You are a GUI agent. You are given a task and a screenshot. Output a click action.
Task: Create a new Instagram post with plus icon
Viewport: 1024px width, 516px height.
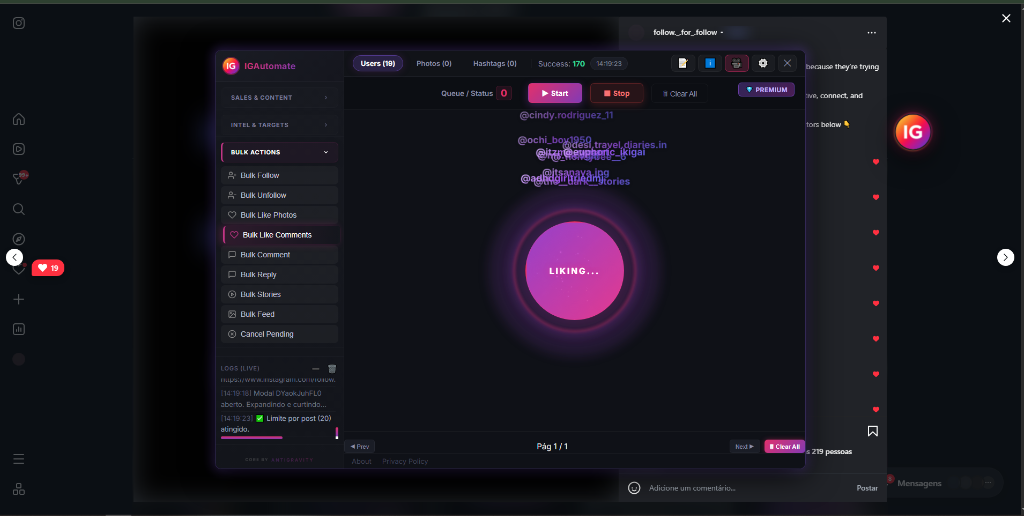pyautogui.click(x=19, y=299)
